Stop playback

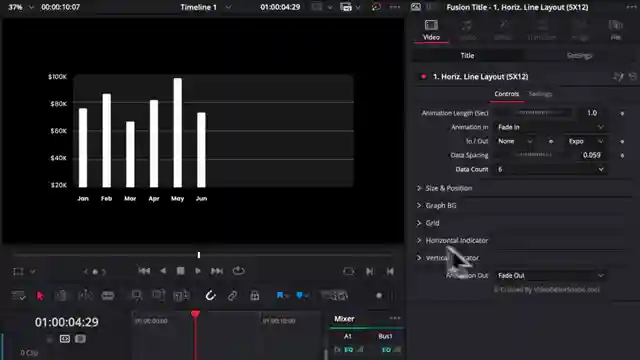(x=180, y=271)
